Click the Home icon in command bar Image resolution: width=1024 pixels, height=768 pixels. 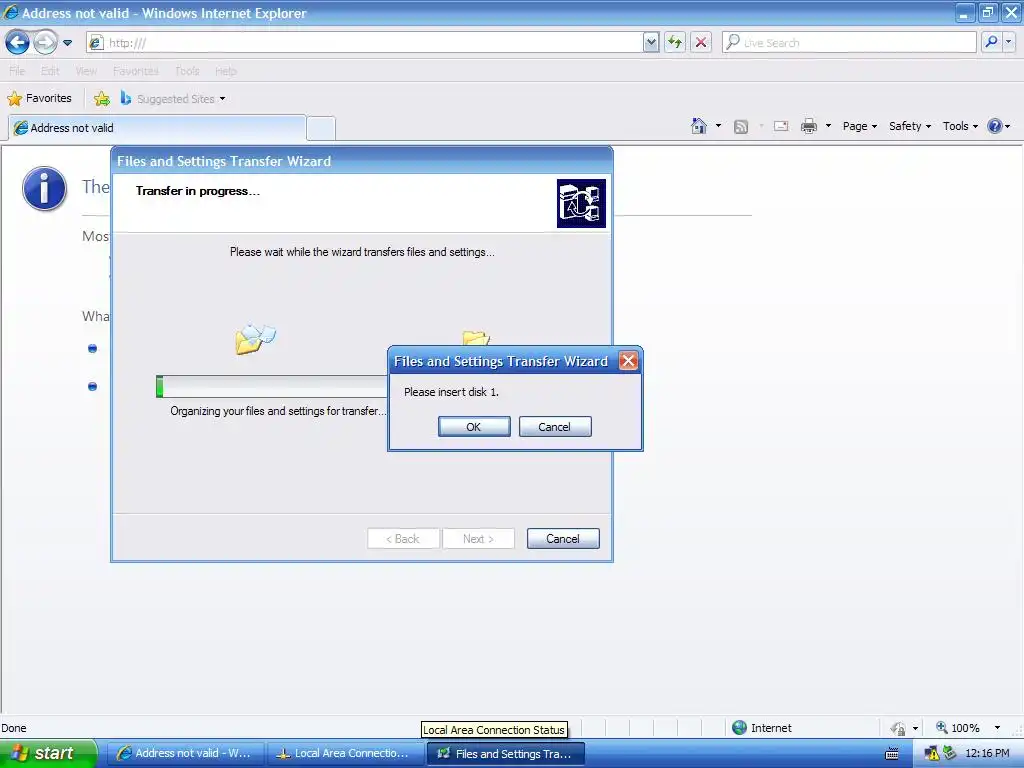pyautogui.click(x=699, y=126)
